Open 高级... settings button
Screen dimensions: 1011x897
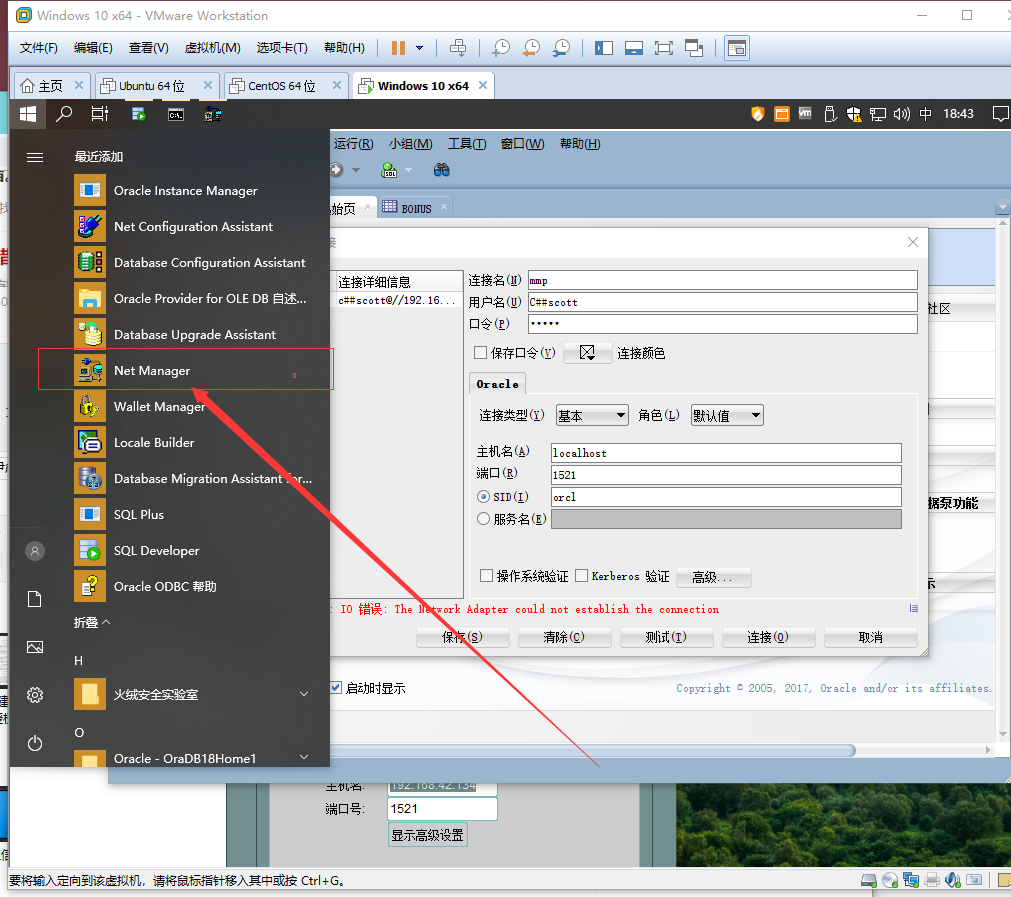713,577
